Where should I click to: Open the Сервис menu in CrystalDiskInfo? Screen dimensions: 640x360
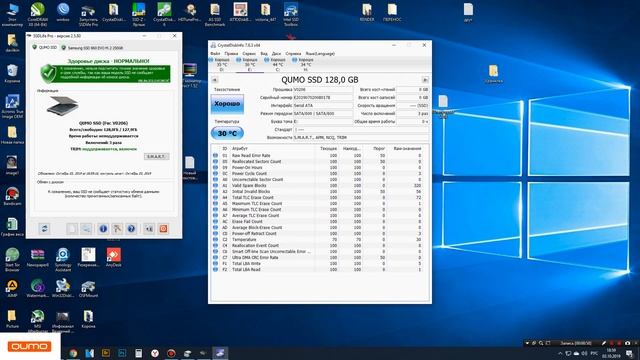coord(249,53)
